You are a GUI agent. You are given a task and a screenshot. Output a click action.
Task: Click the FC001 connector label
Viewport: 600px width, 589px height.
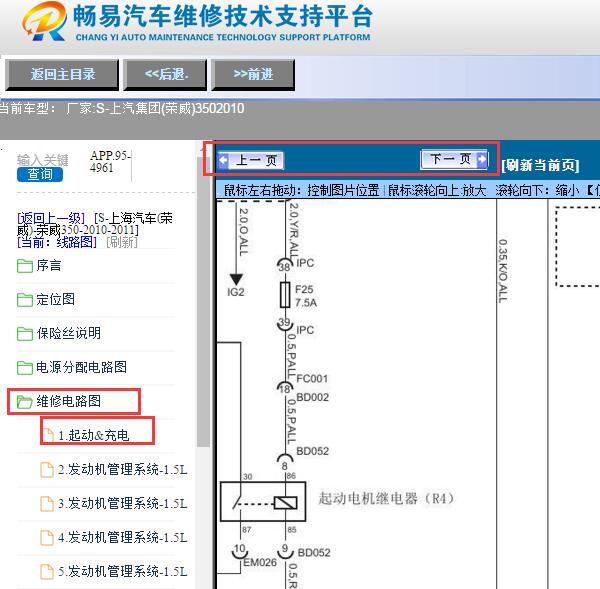tap(312, 379)
